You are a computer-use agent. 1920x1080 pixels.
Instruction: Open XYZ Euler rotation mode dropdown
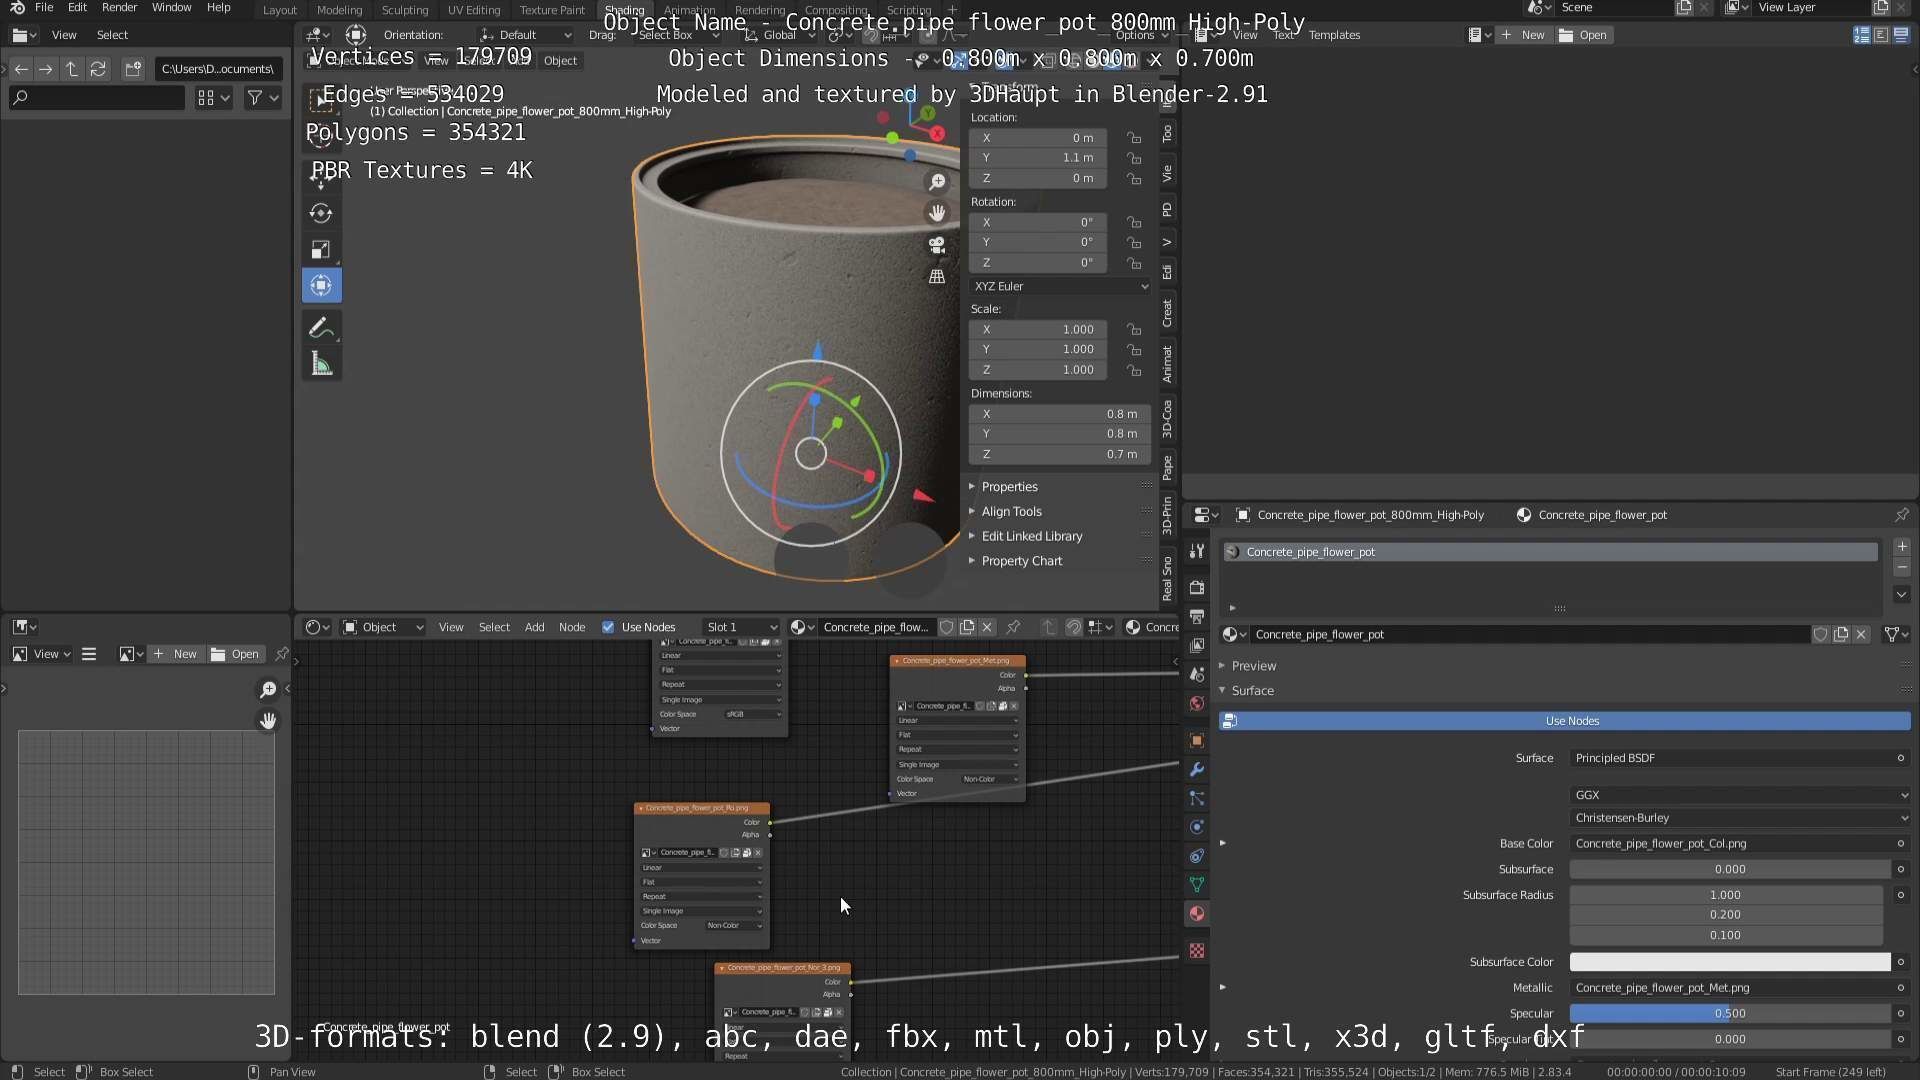tap(1060, 286)
